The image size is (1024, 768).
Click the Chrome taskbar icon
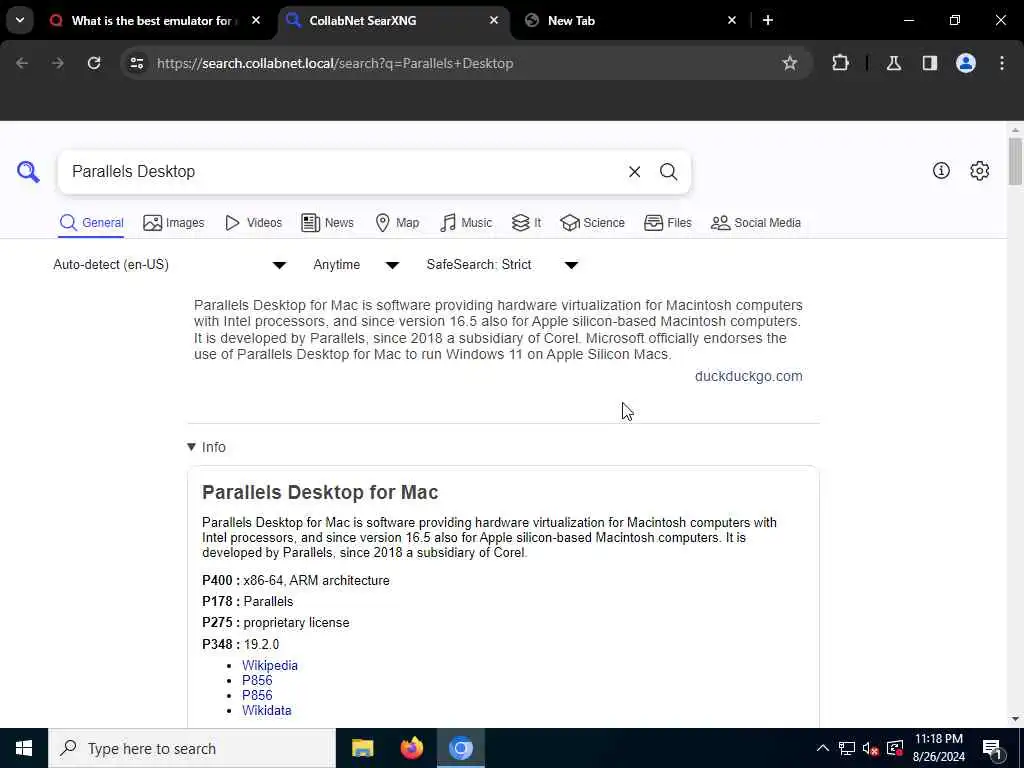(460, 748)
